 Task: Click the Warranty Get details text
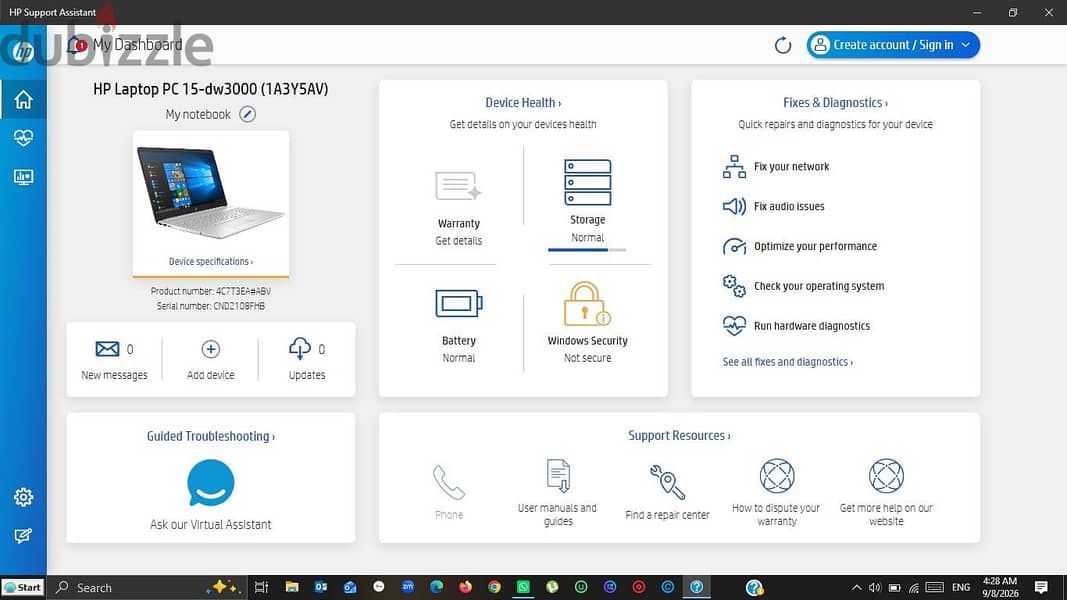coord(459,241)
